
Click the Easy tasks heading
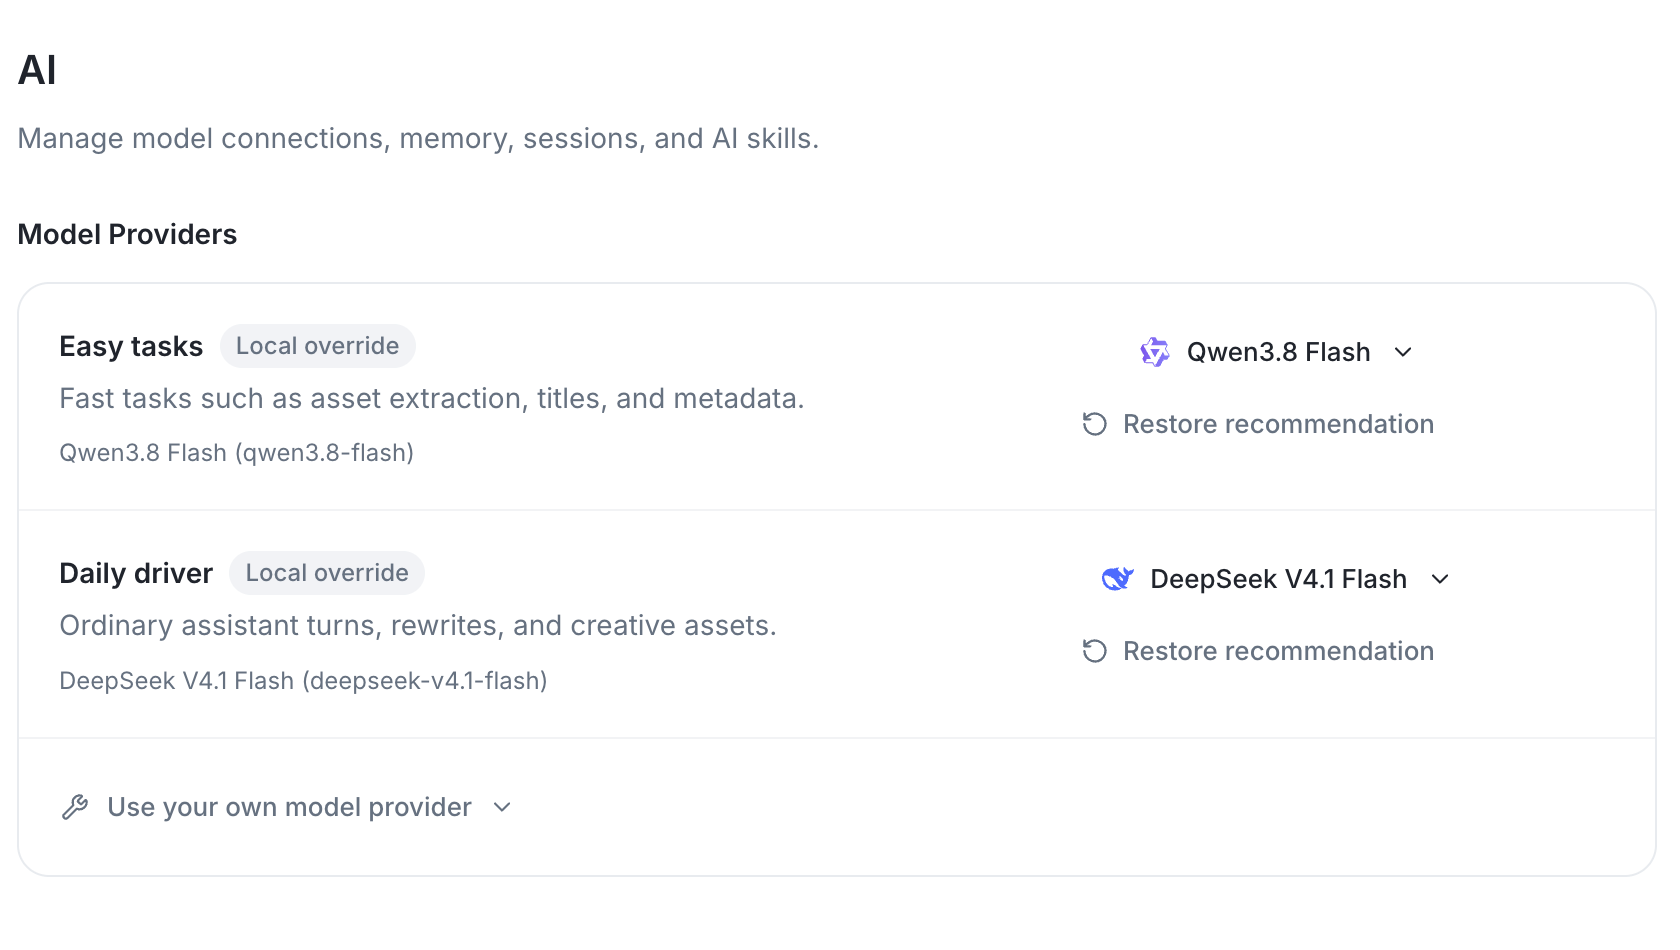(131, 346)
